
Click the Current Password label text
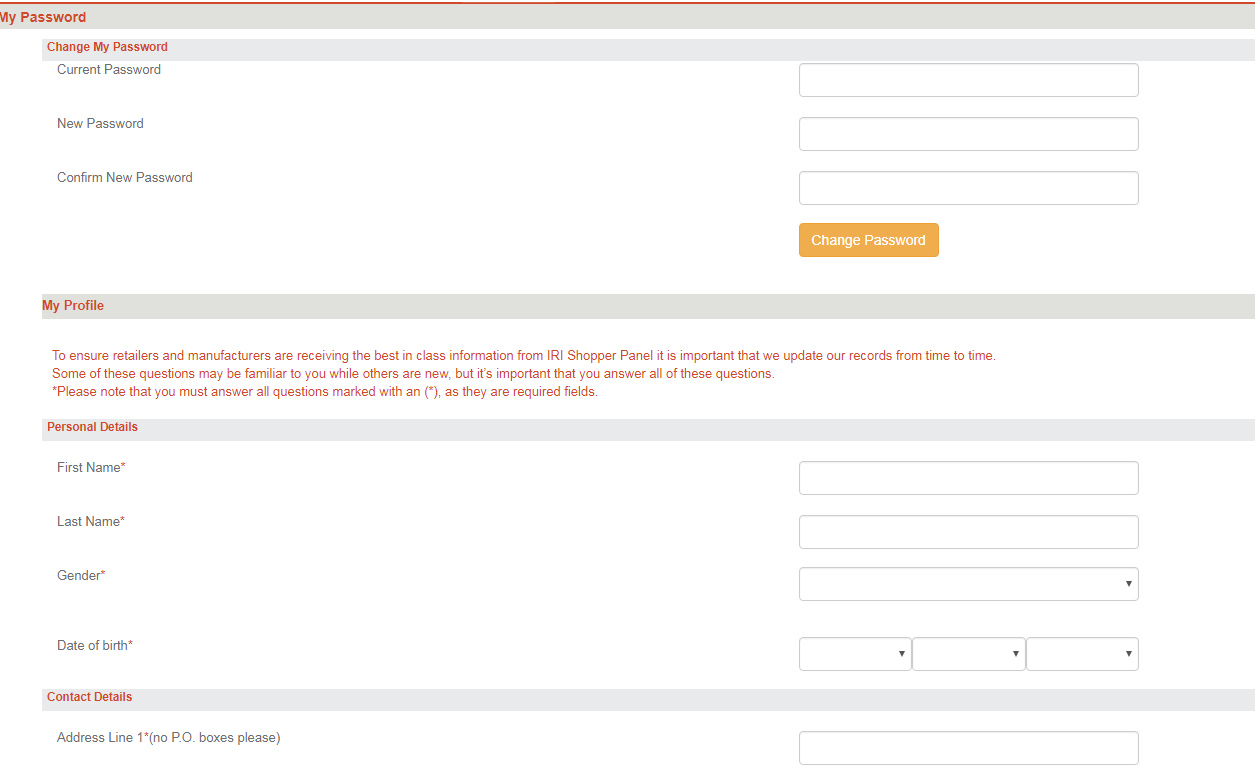click(x=109, y=70)
